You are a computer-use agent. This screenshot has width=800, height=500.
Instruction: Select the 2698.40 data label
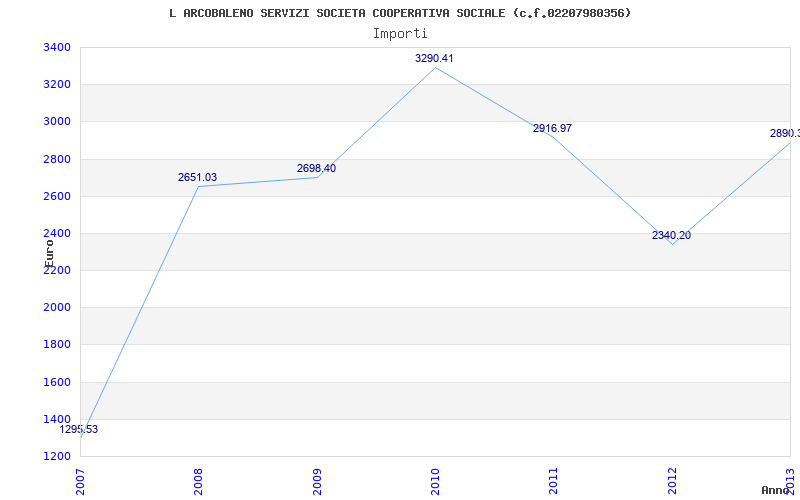316,168
